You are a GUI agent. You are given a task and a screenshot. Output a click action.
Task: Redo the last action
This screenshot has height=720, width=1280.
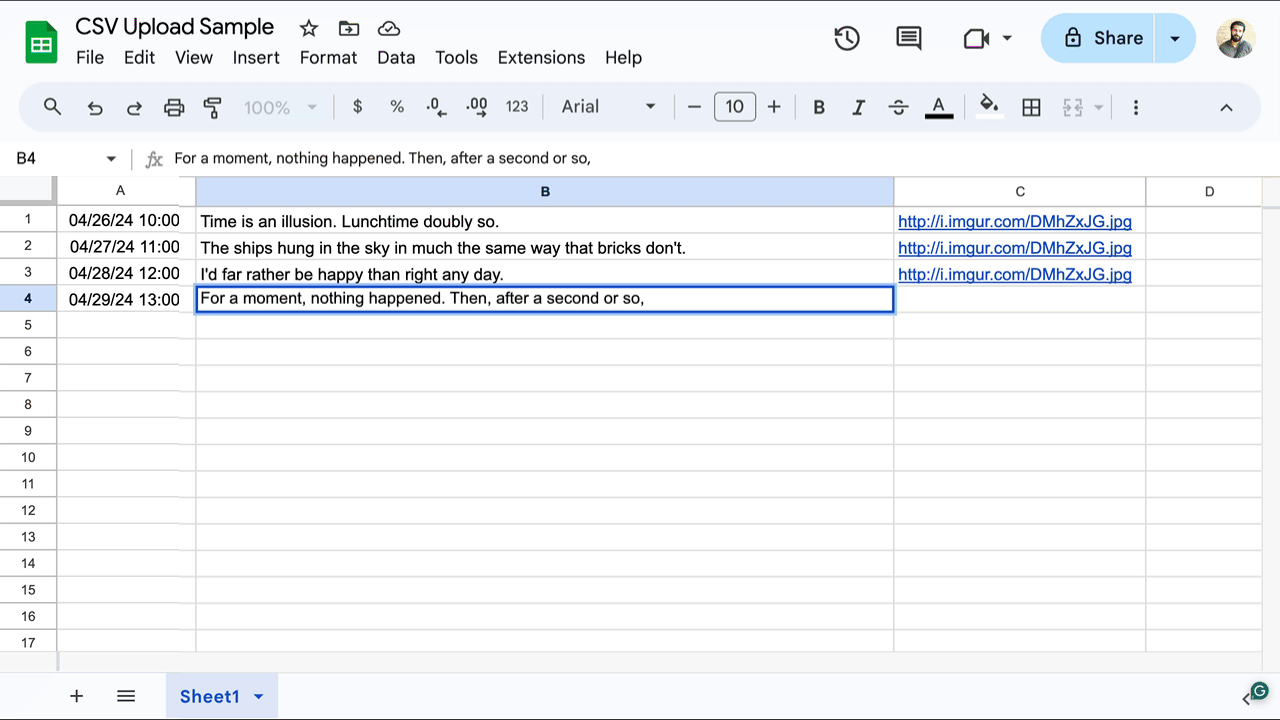point(134,107)
